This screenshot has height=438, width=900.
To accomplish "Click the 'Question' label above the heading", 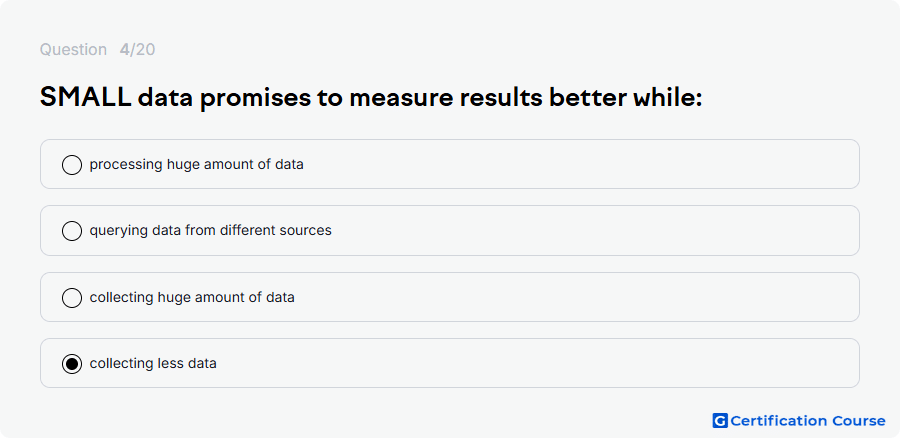I will [73, 50].
